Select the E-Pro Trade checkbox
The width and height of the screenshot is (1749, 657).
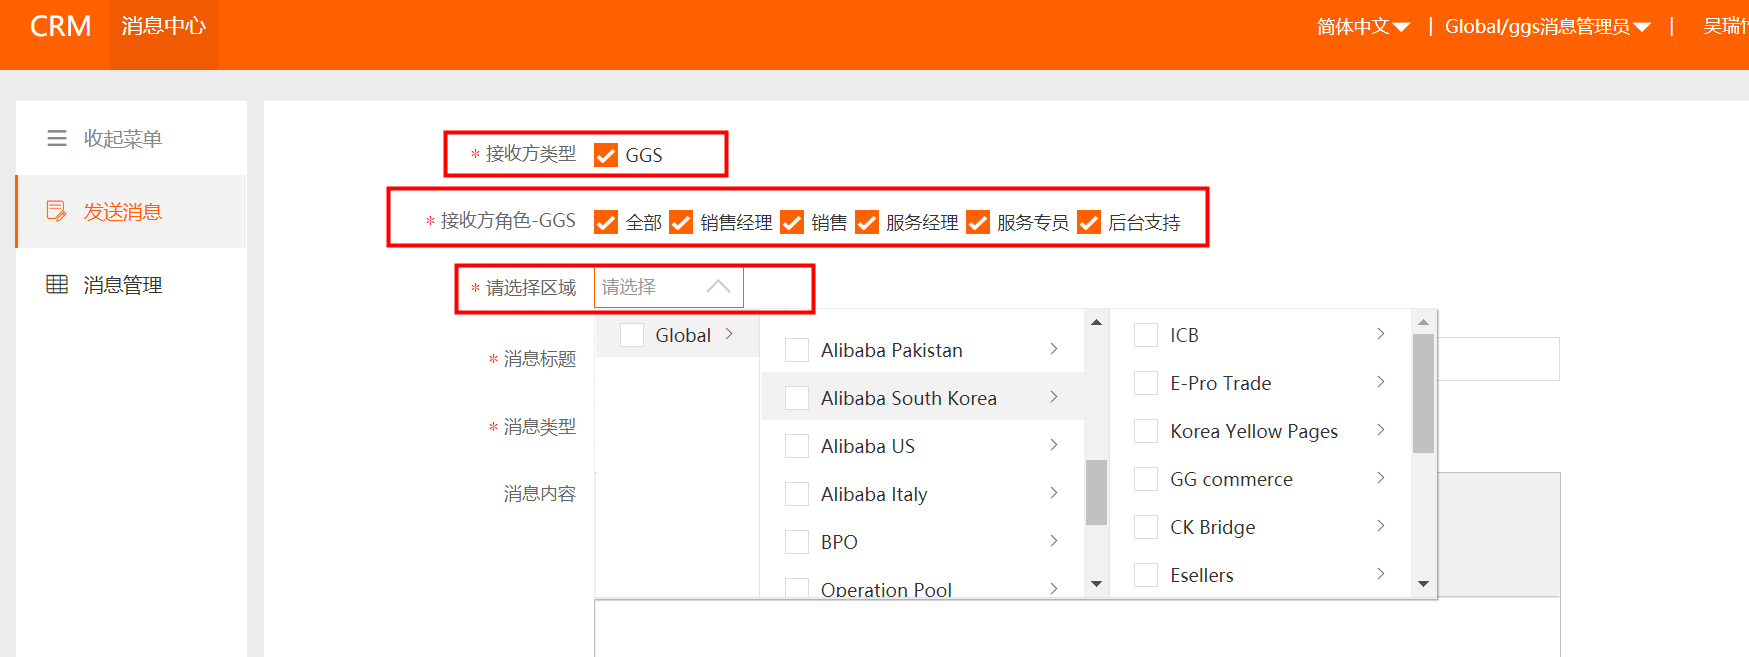1146,383
